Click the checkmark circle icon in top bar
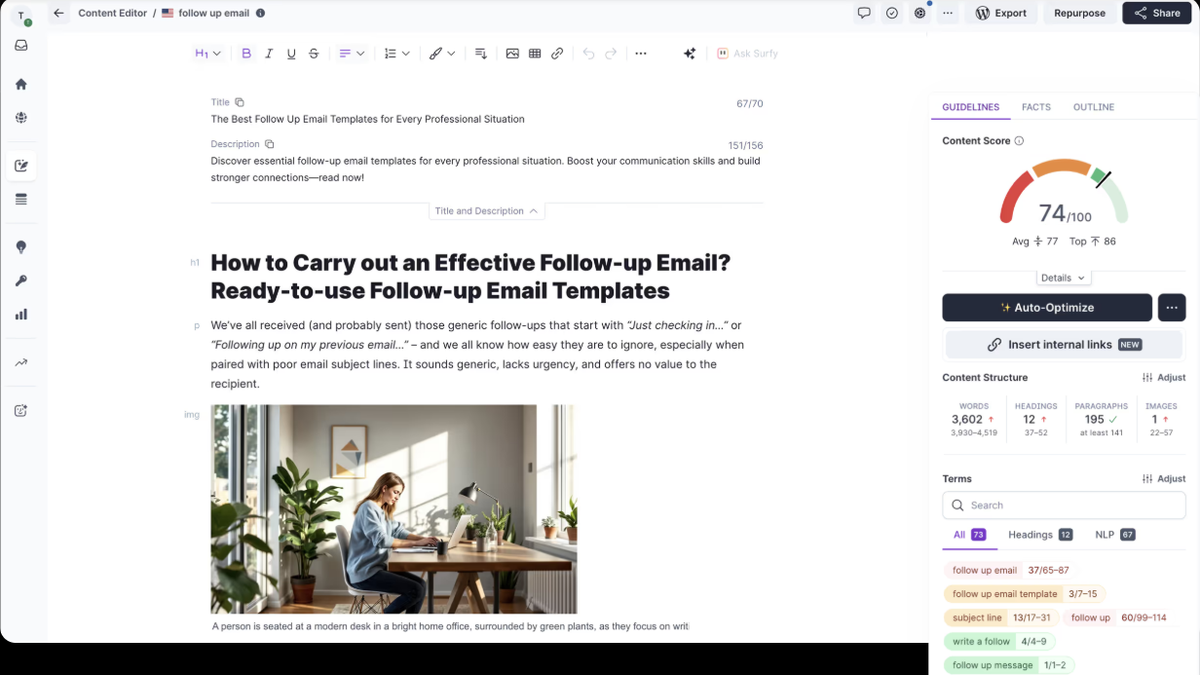The height and width of the screenshot is (675, 1200). 892,13
